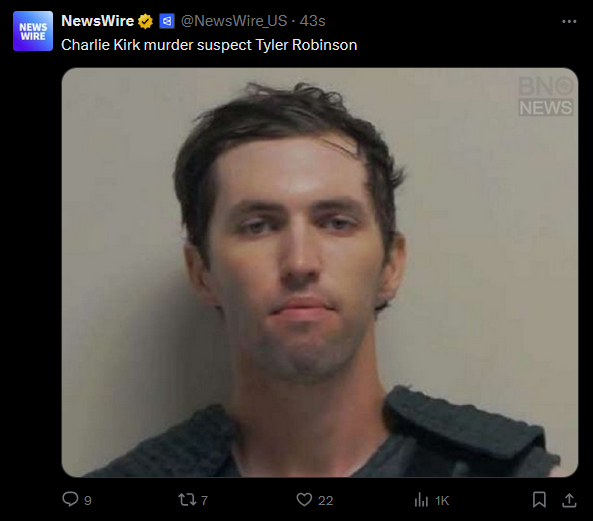The width and height of the screenshot is (593, 521).
Task: Bookmark this NewsWire post
Action: (x=539, y=500)
